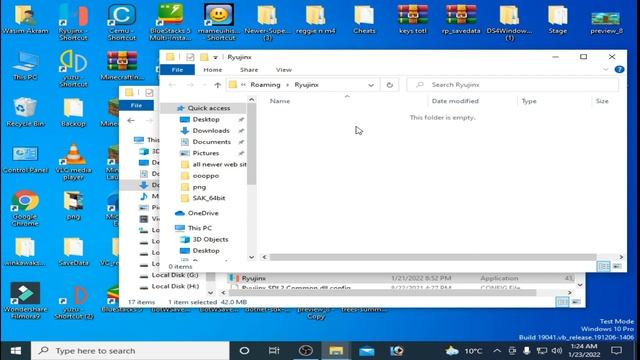Select Local Disk (G:) in back window
The height and width of the screenshot is (360, 640).
(175, 275)
